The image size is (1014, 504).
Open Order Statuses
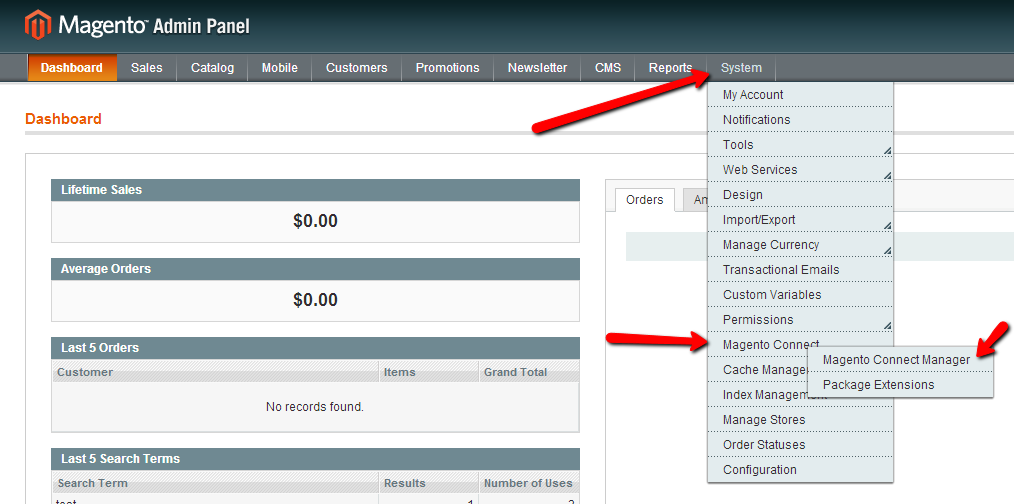coord(801,445)
